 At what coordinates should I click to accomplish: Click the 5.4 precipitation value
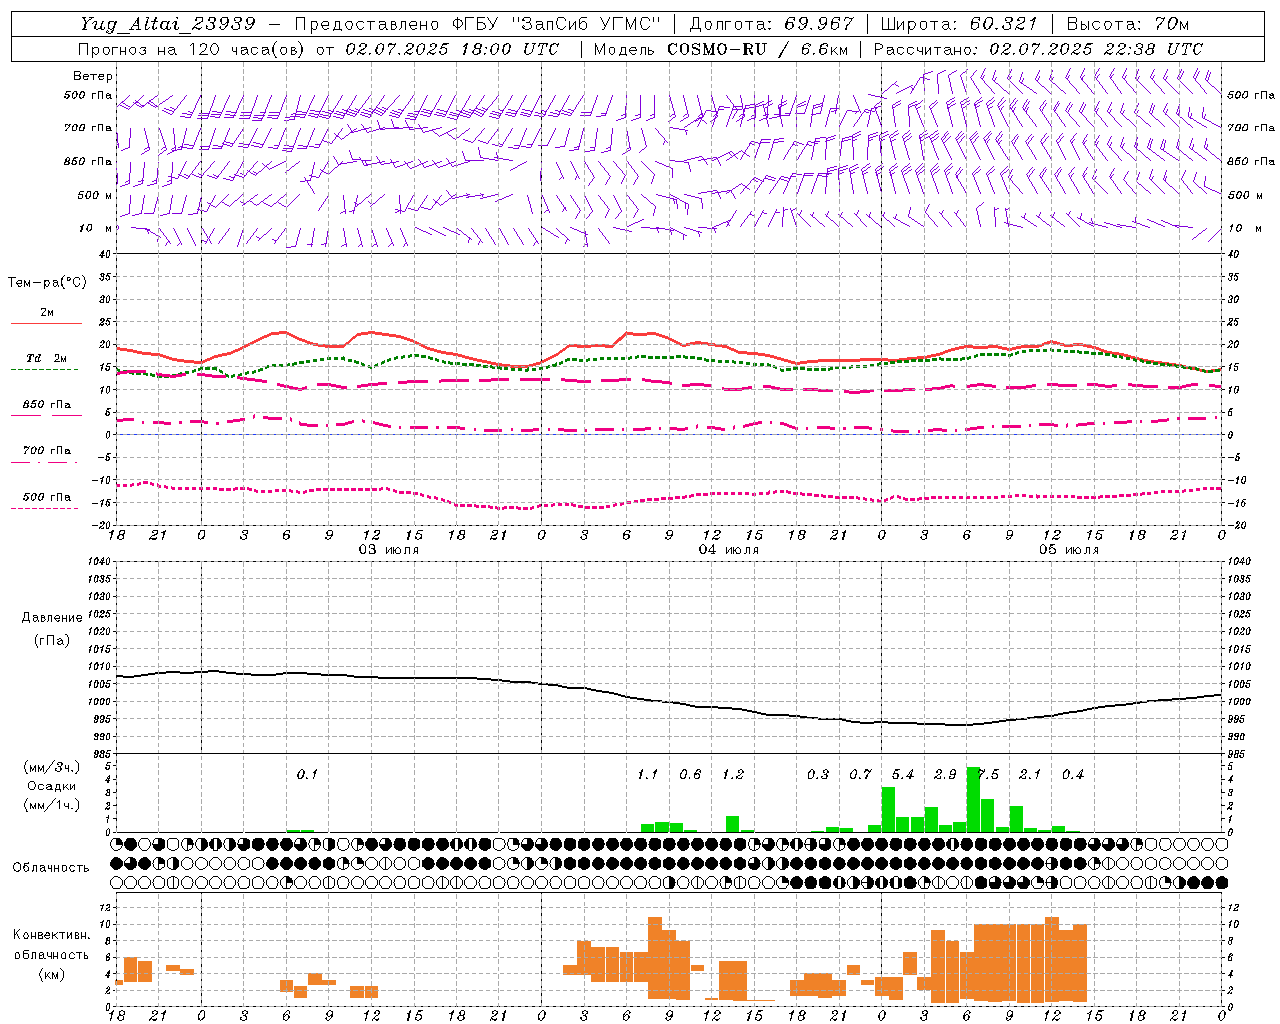point(903,775)
